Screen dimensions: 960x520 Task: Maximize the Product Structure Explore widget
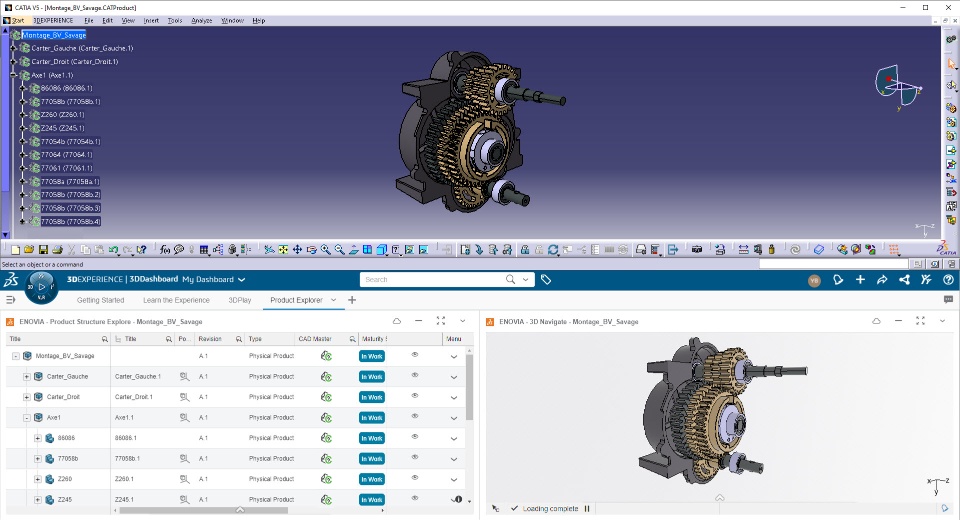[441, 321]
